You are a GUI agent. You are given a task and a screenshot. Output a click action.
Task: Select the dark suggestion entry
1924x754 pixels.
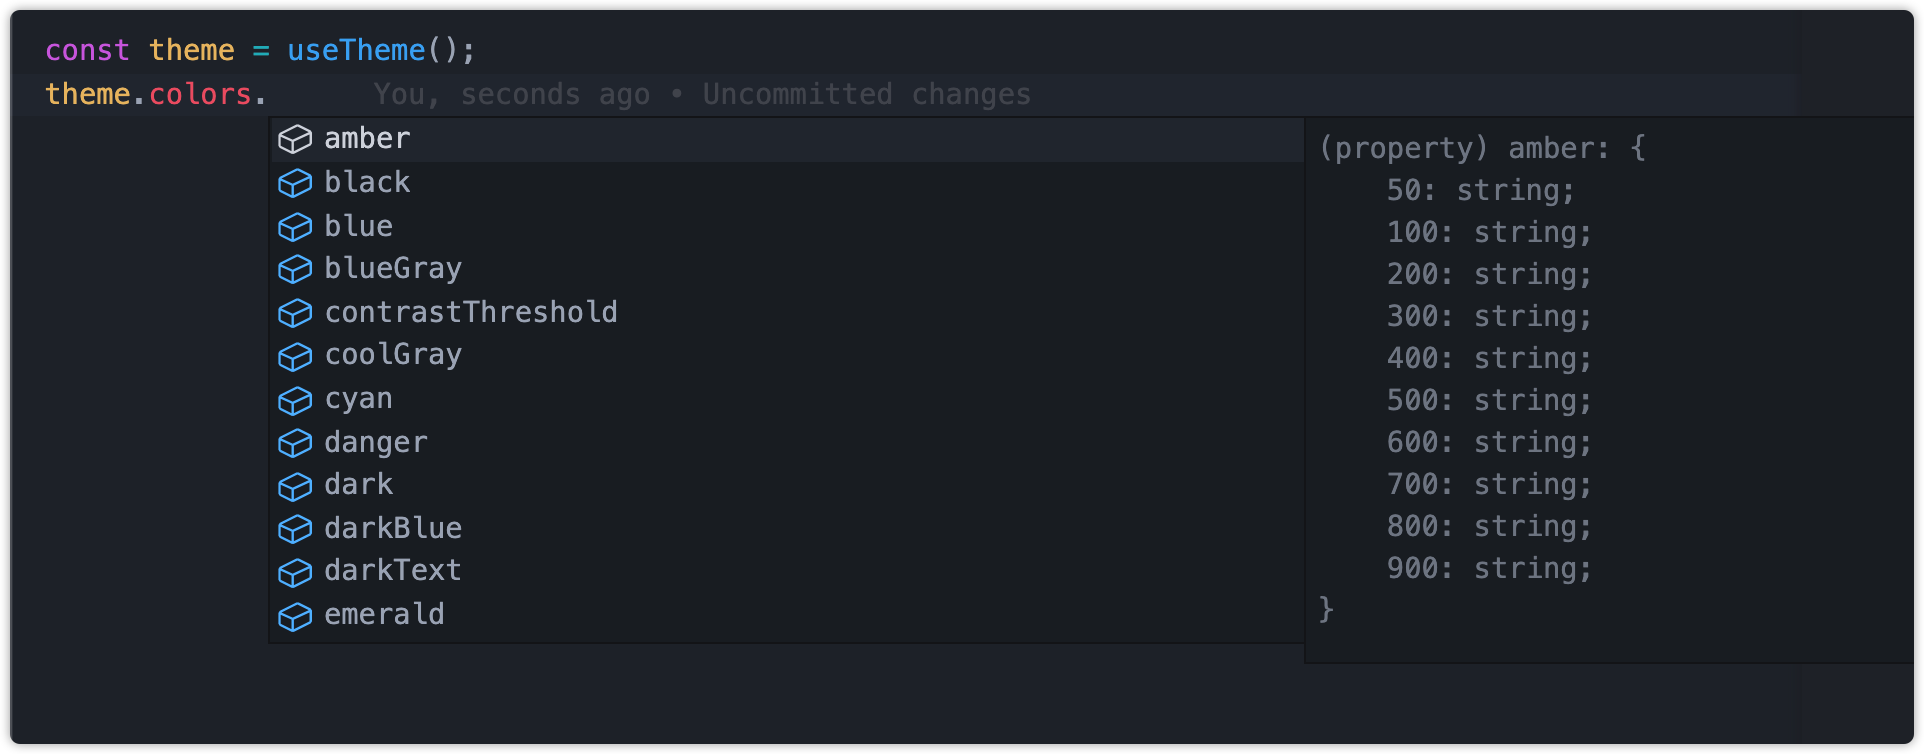(358, 485)
